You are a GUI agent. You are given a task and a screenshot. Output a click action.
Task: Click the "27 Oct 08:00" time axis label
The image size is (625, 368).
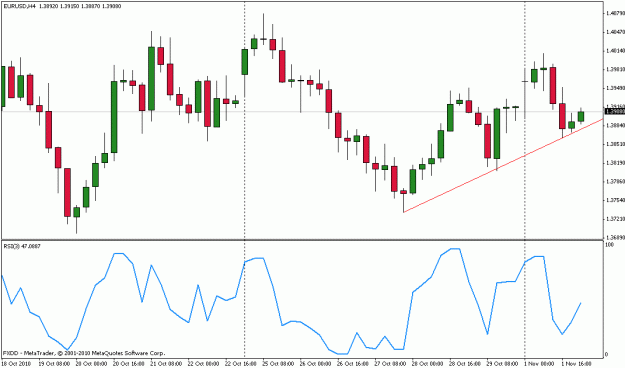(390, 364)
